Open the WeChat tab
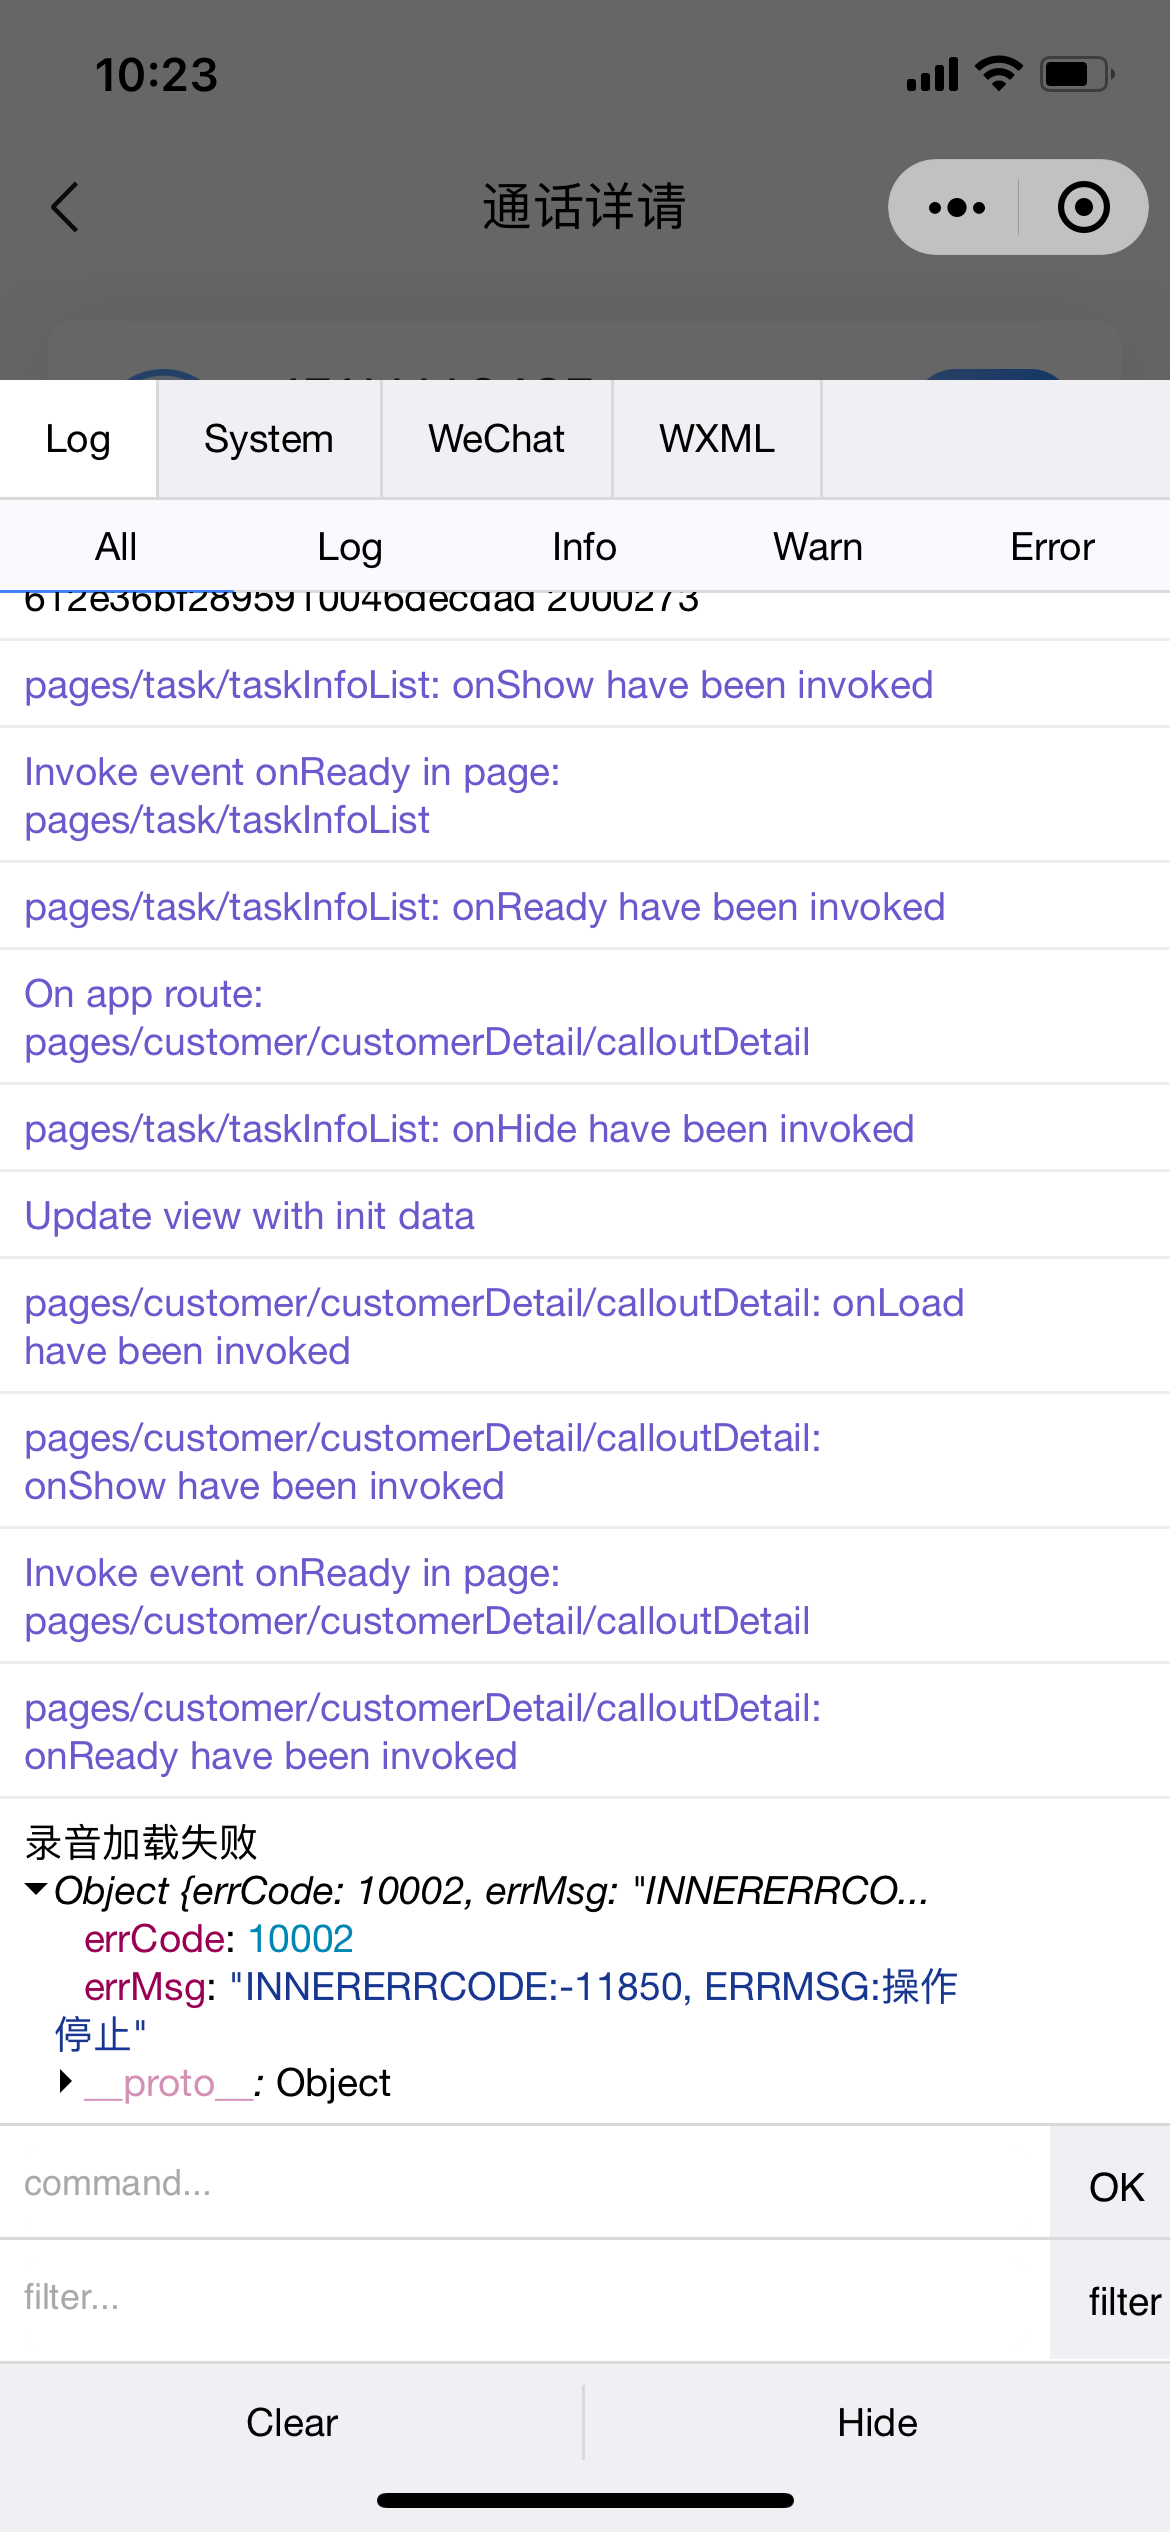Screen dimensions: 1170x2532 pyautogui.click(x=496, y=439)
